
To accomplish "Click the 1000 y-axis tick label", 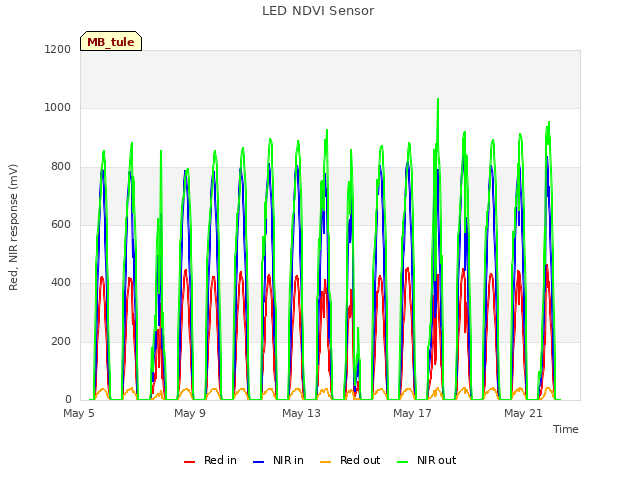I will tap(58, 108).
